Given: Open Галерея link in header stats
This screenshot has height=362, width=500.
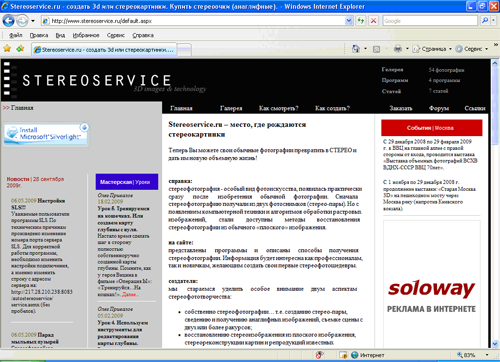Looking at the screenshot, I should click(392, 69).
